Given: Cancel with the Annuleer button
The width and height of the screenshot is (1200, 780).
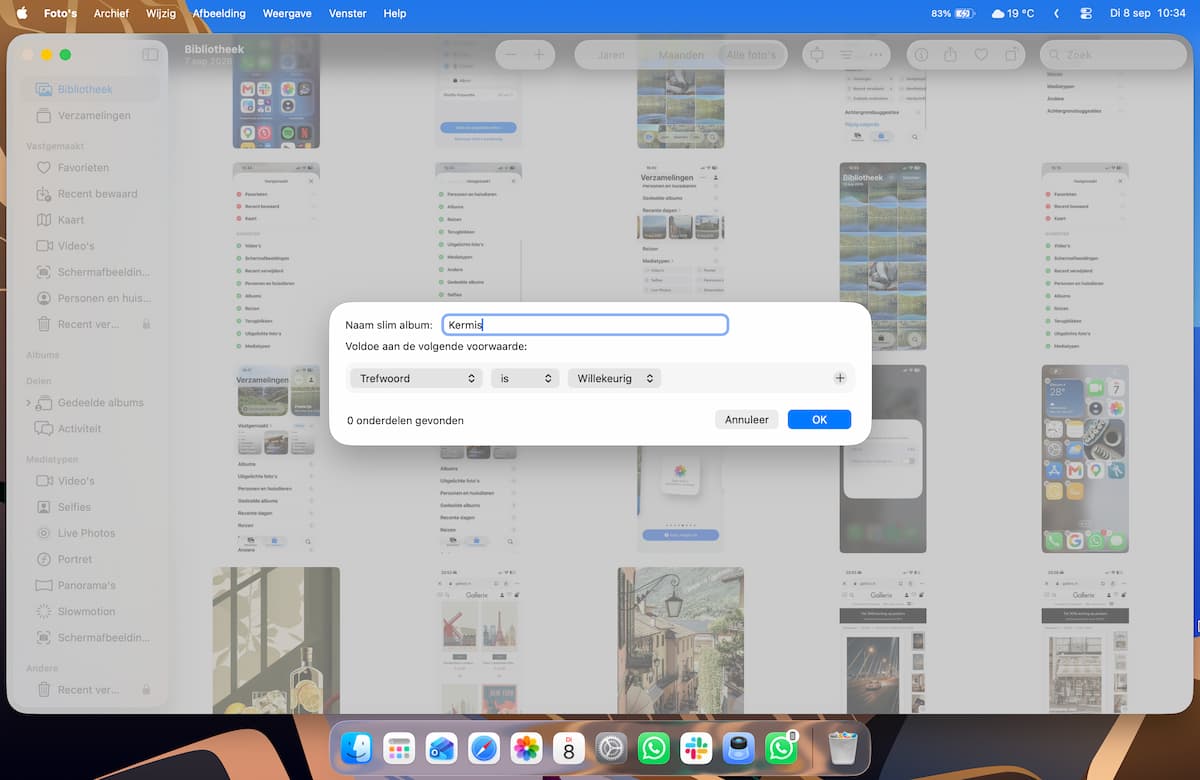Looking at the screenshot, I should pyautogui.click(x=747, y=420).
